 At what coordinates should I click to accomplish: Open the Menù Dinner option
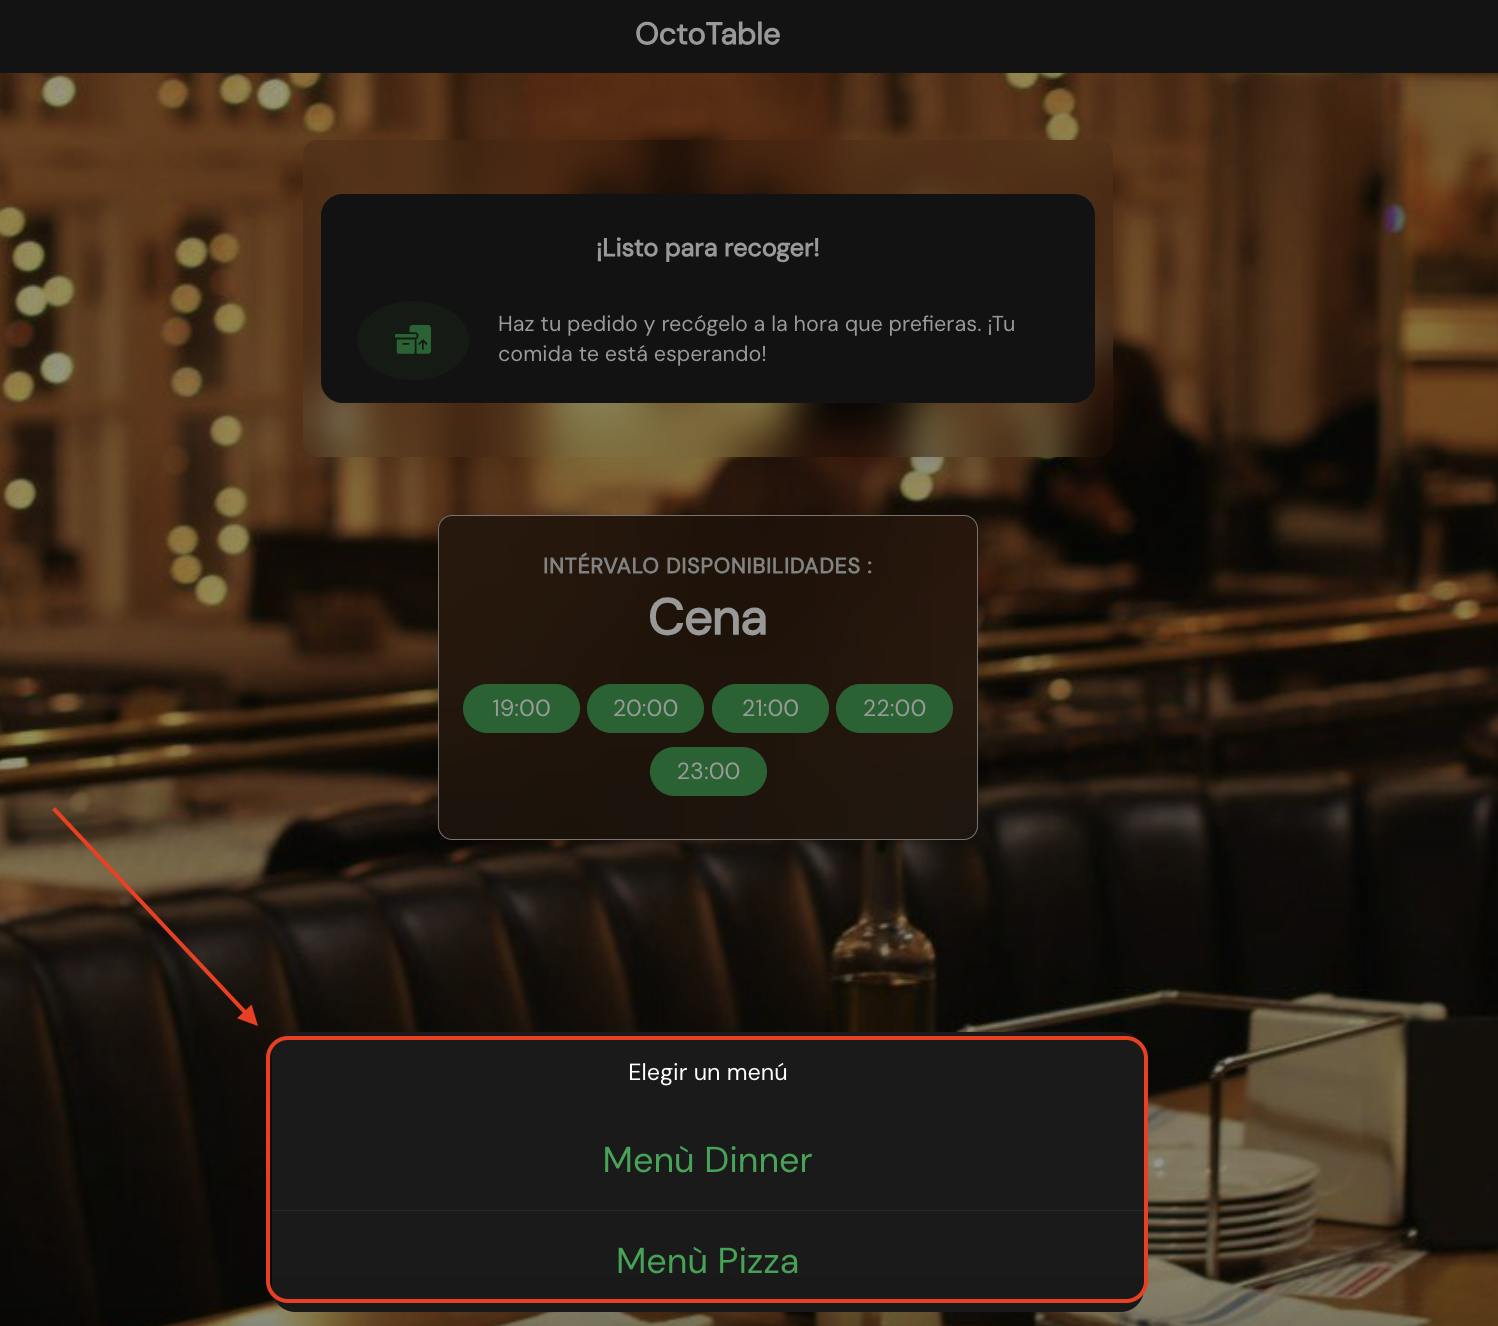coord(708,1160)
